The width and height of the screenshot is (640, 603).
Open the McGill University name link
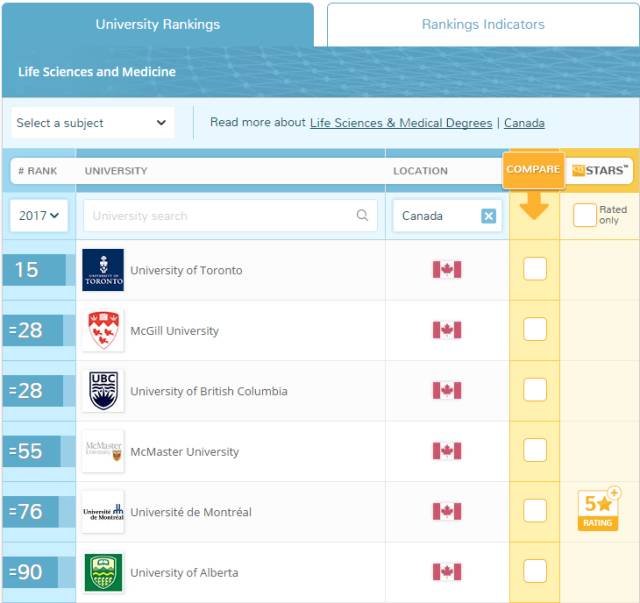(x=174, y=331)
